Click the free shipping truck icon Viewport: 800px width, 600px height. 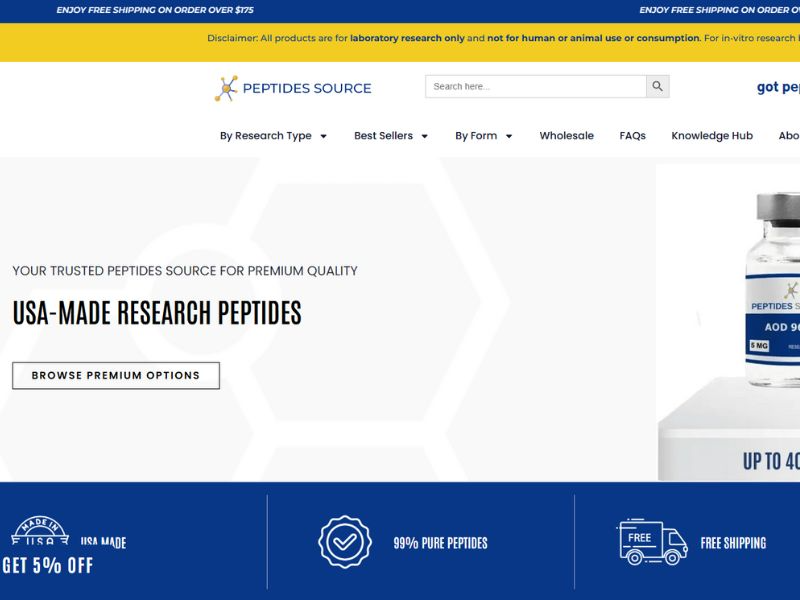652,542
